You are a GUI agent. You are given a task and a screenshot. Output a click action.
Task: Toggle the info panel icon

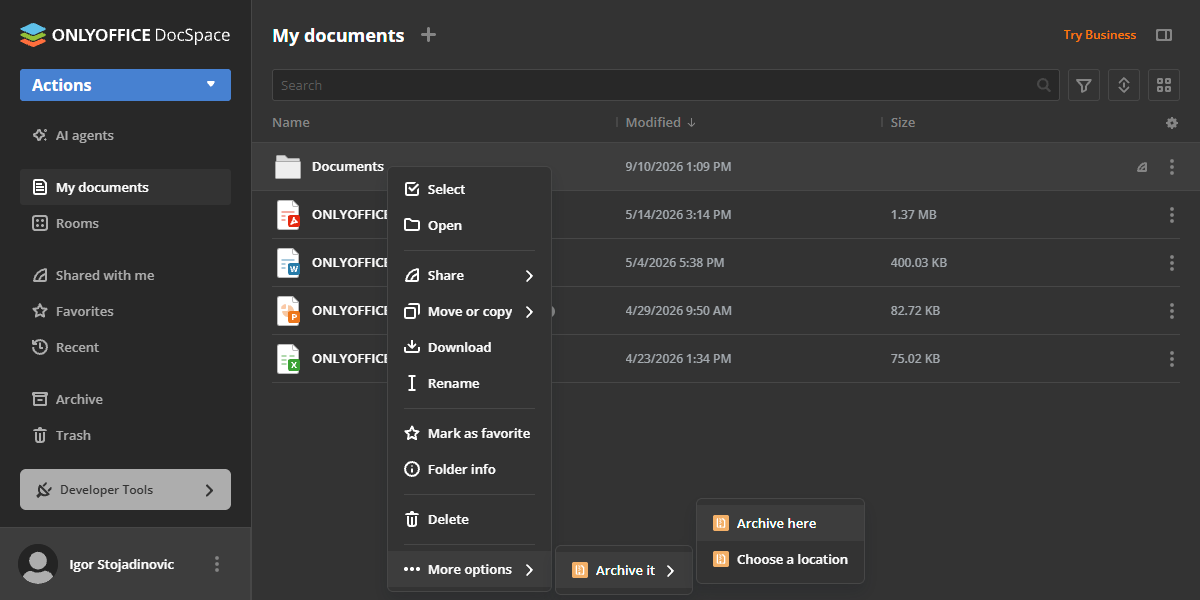click(1163, 35)
